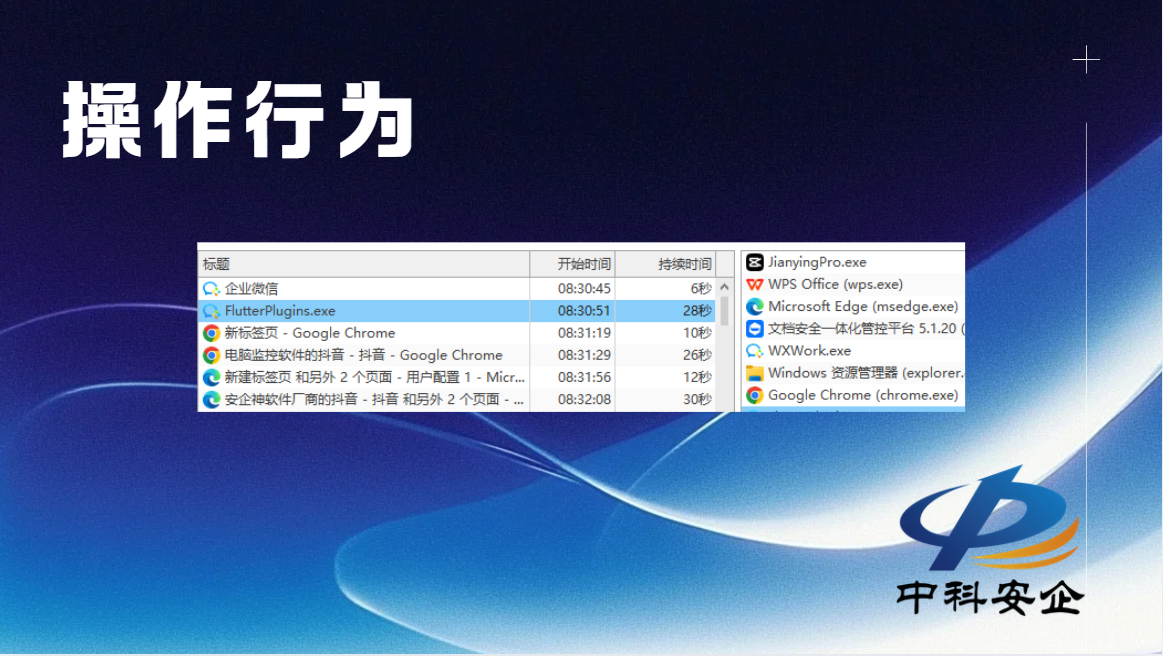Select JianyingPro.exe in the process list
The width and height of the screenshot is (1163, 656).
[x=817, y=262]
